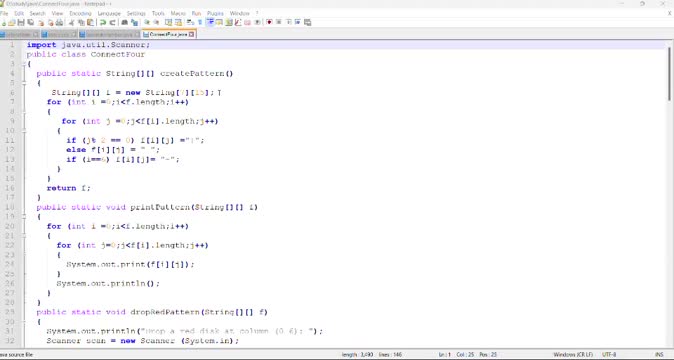Click the Cut toolbar icon

[x=71, y=22]
